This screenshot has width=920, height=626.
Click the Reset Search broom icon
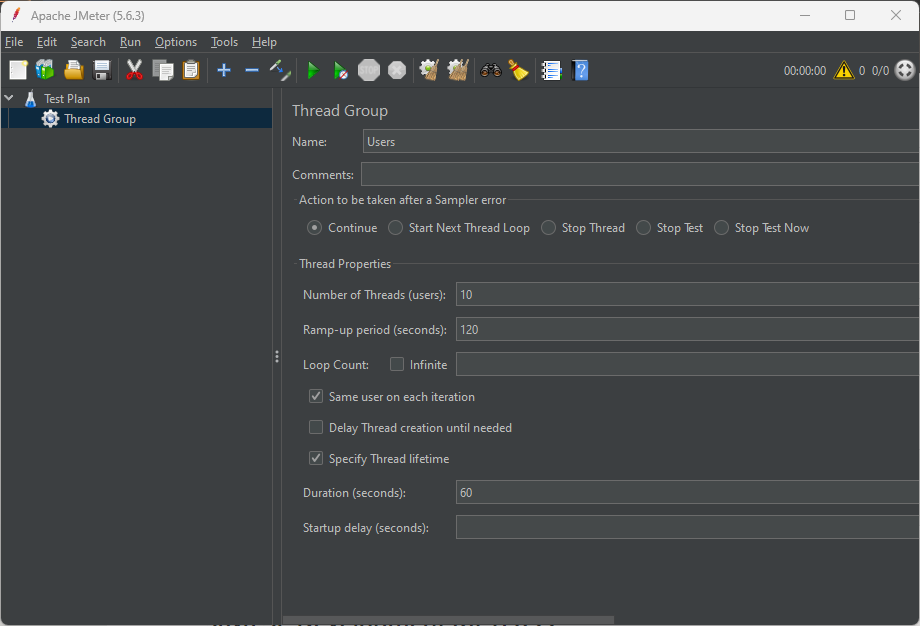(x=519, y=70)
